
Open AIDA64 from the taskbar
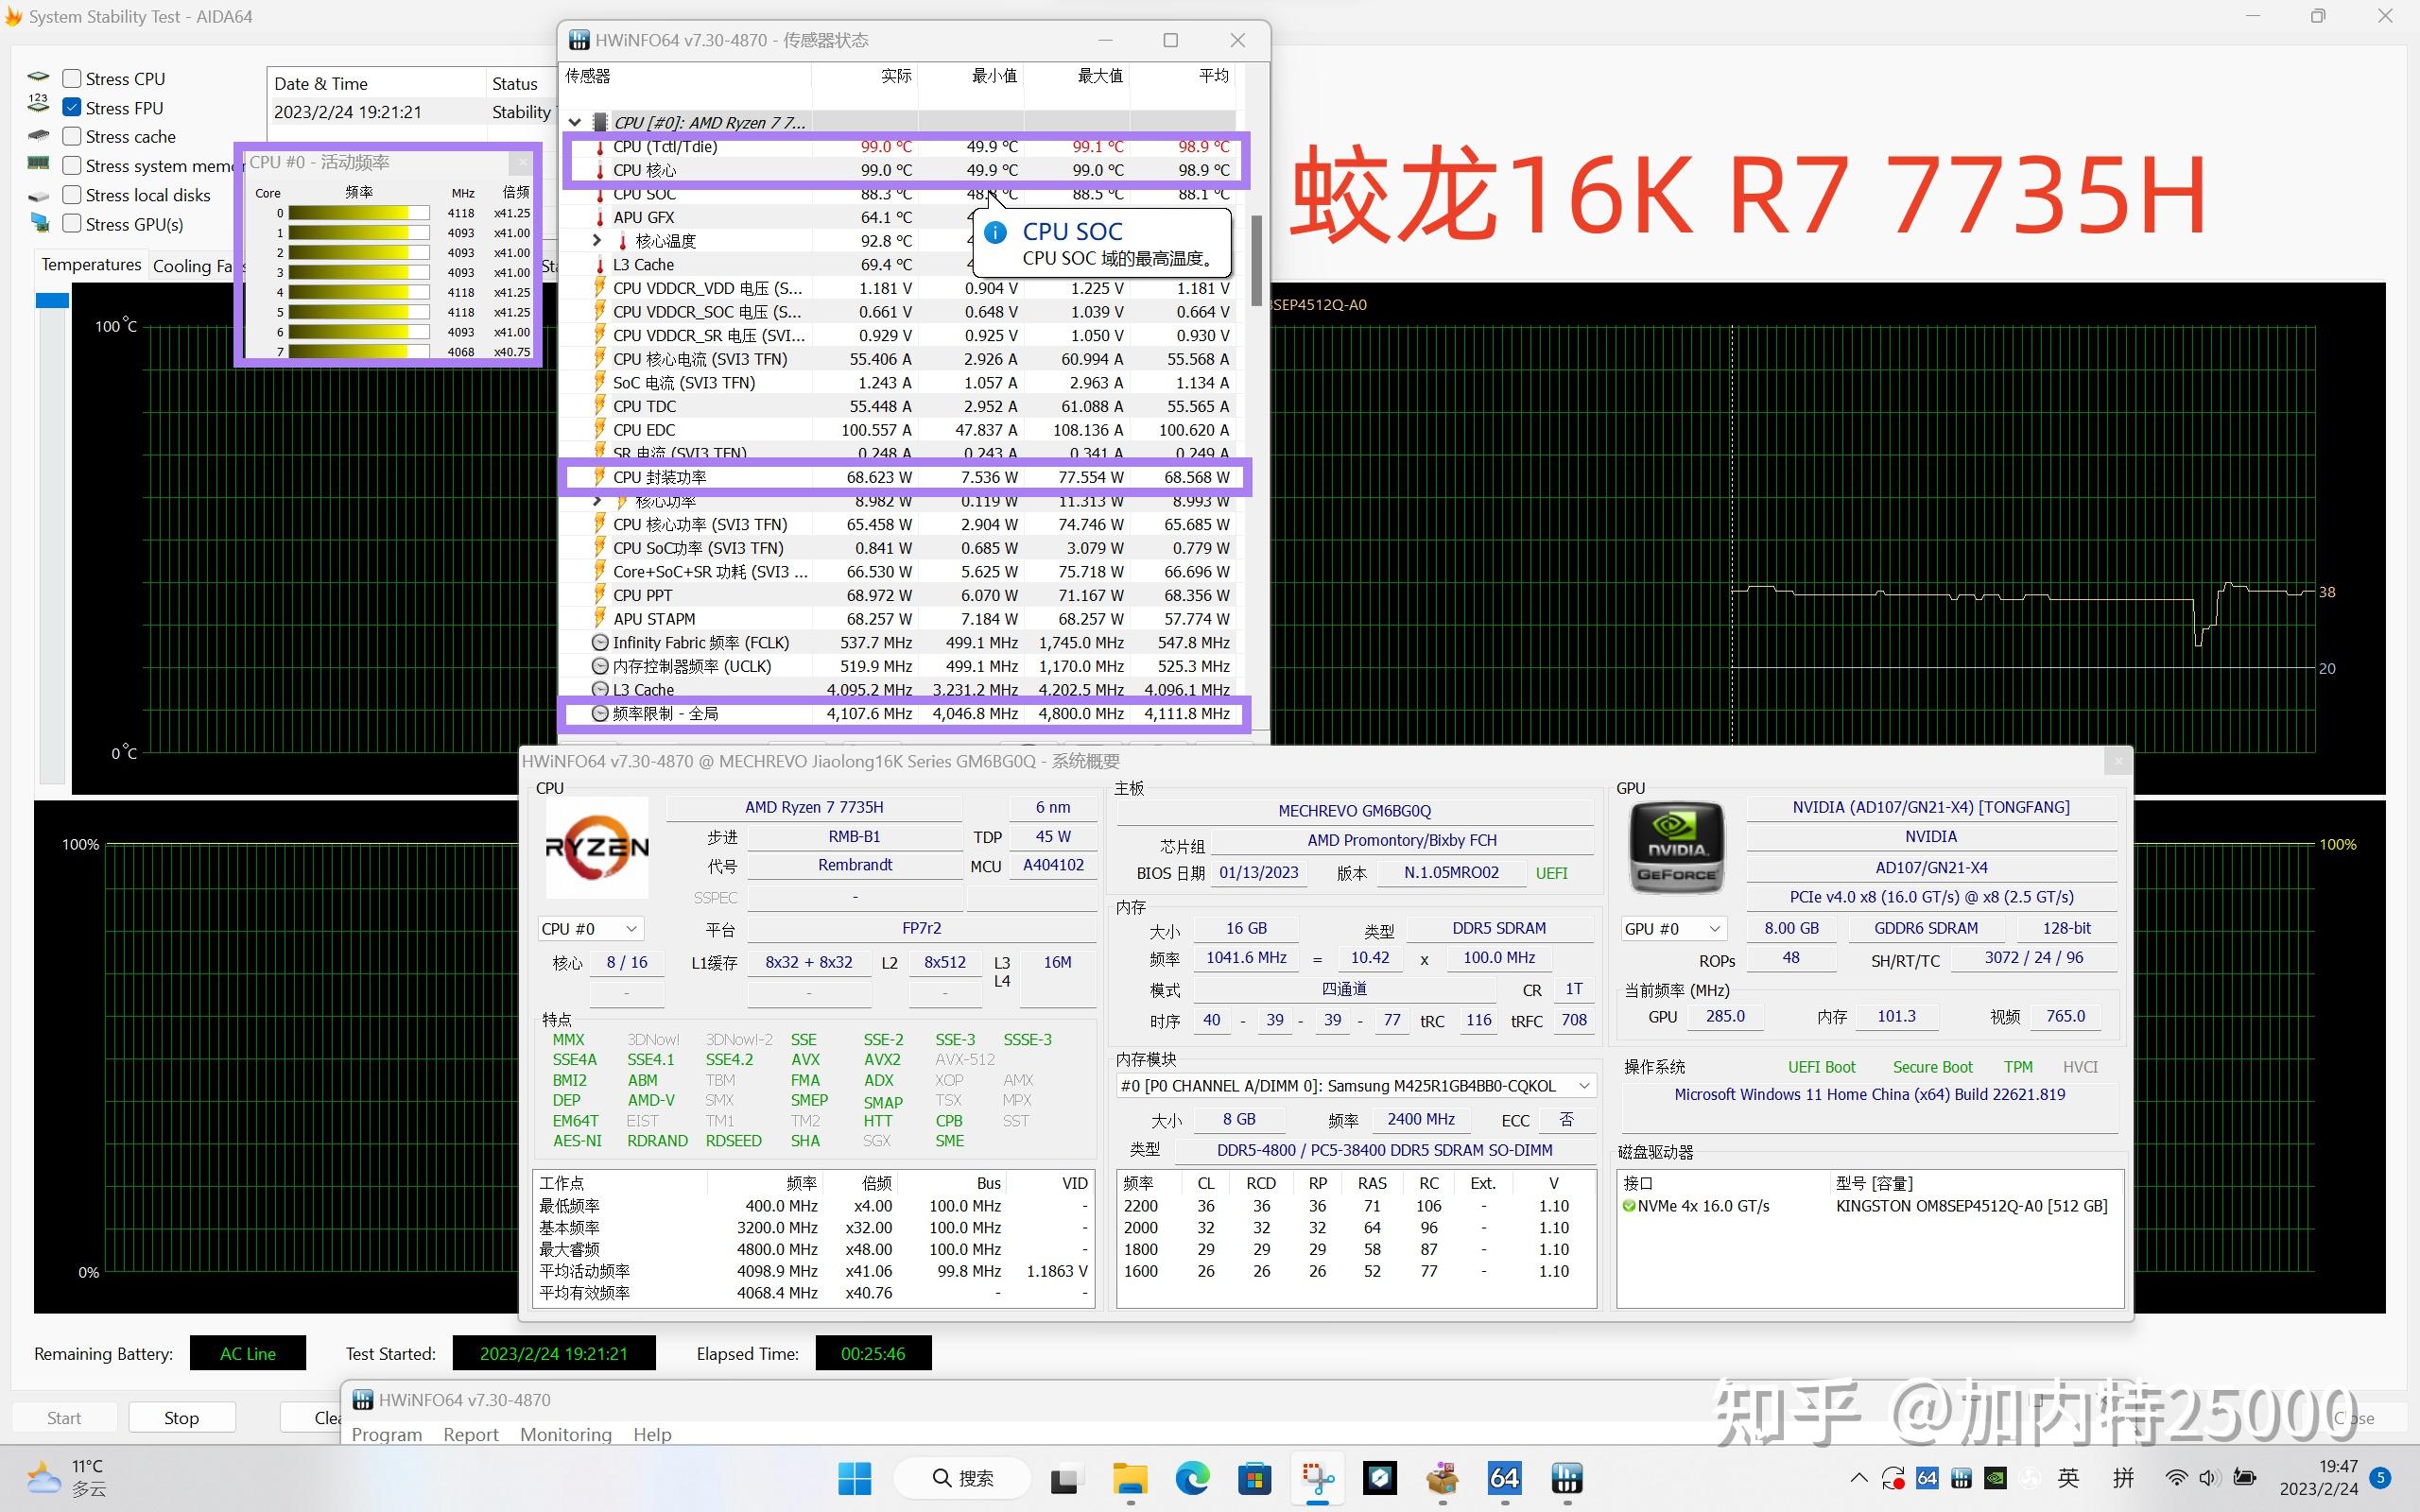pyautogui.click(x=1504, y=1478)
